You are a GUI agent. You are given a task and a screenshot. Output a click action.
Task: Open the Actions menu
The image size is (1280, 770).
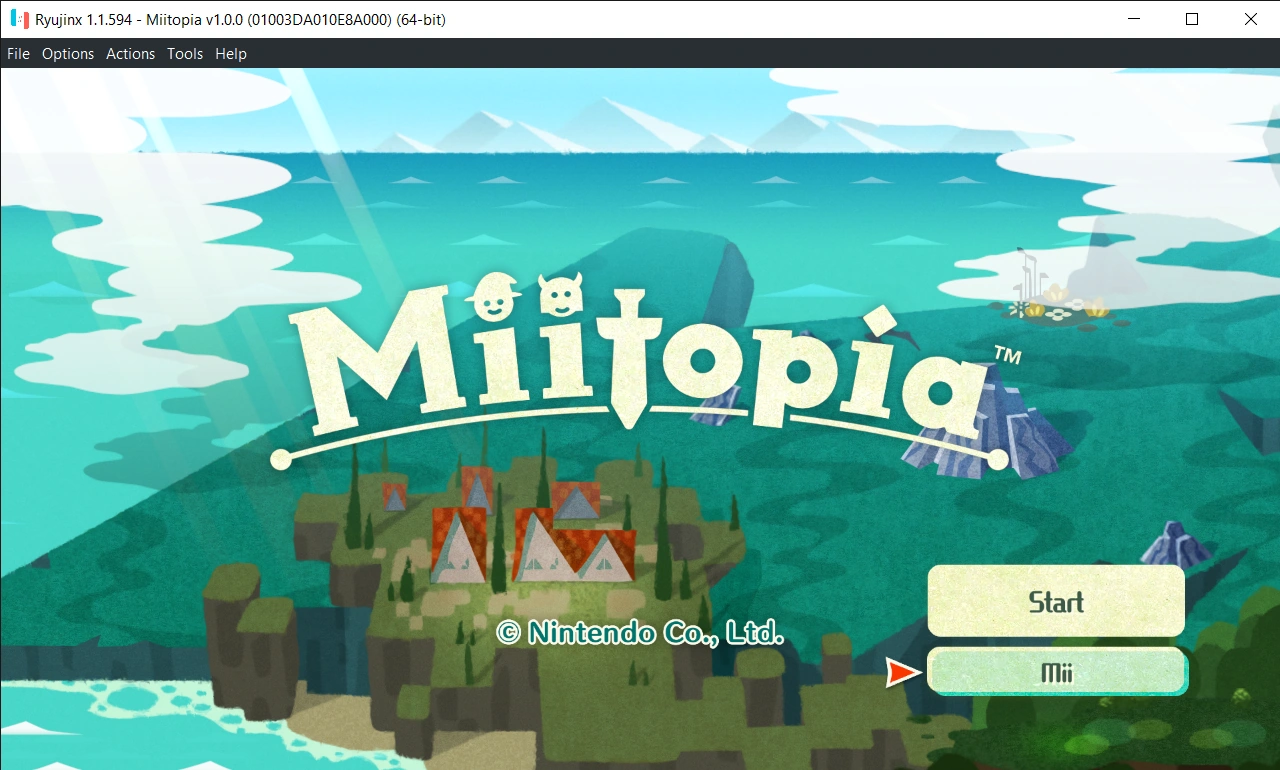pyautogui.click(x=130, y=54)
